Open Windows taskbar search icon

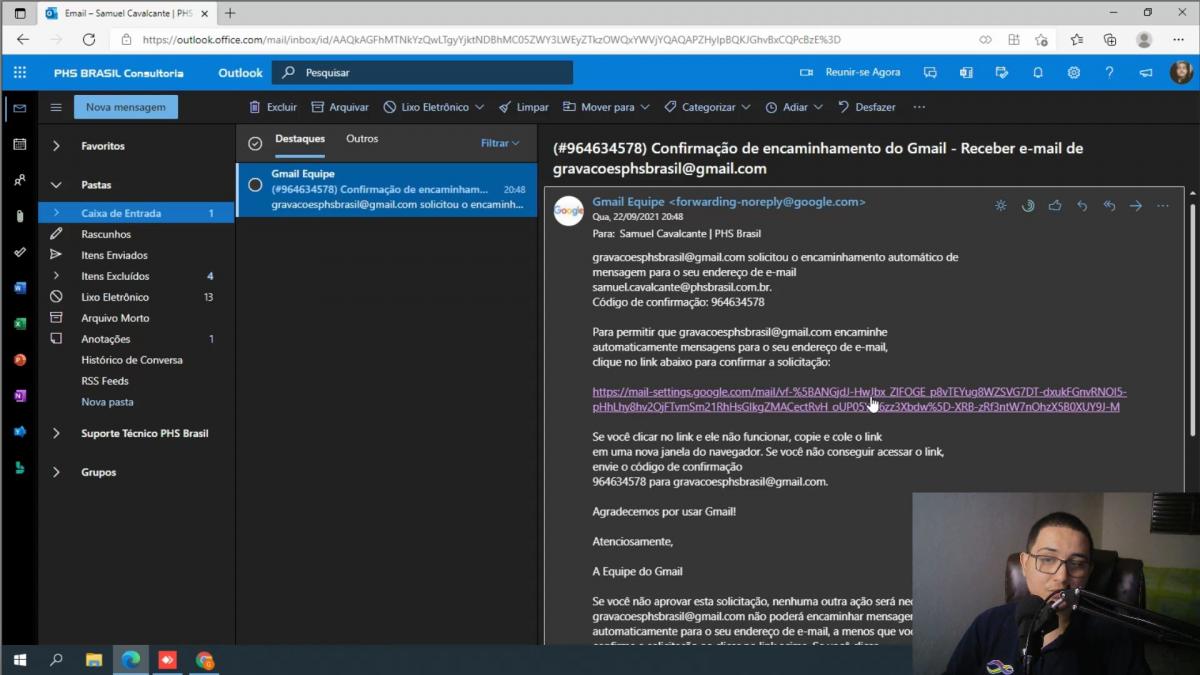click(56, 660)
